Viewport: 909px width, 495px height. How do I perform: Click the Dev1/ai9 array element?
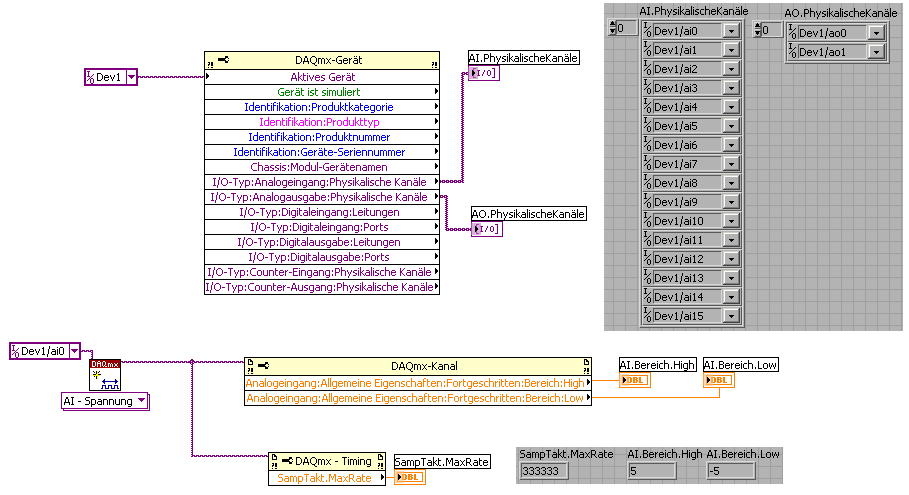click(691, 202)
